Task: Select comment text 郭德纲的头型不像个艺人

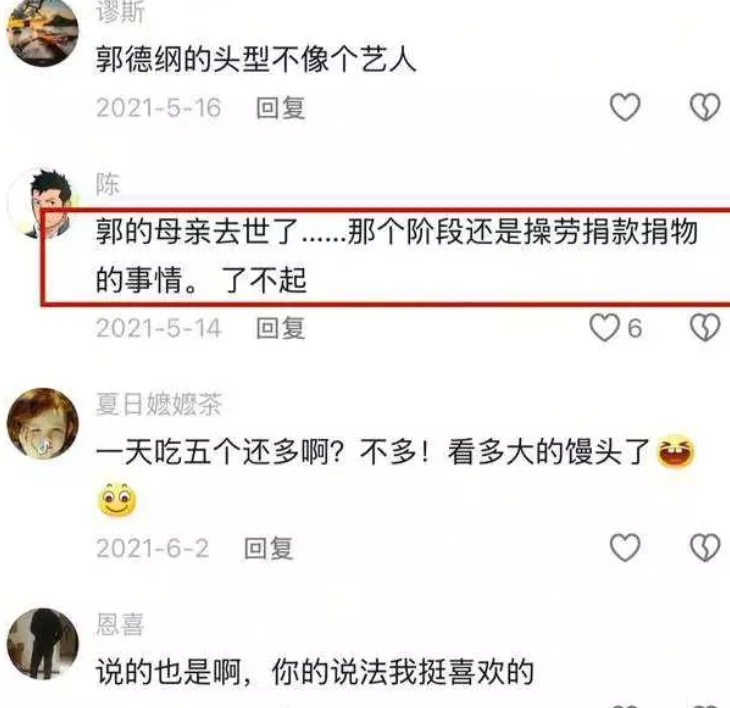Action: 255,59
